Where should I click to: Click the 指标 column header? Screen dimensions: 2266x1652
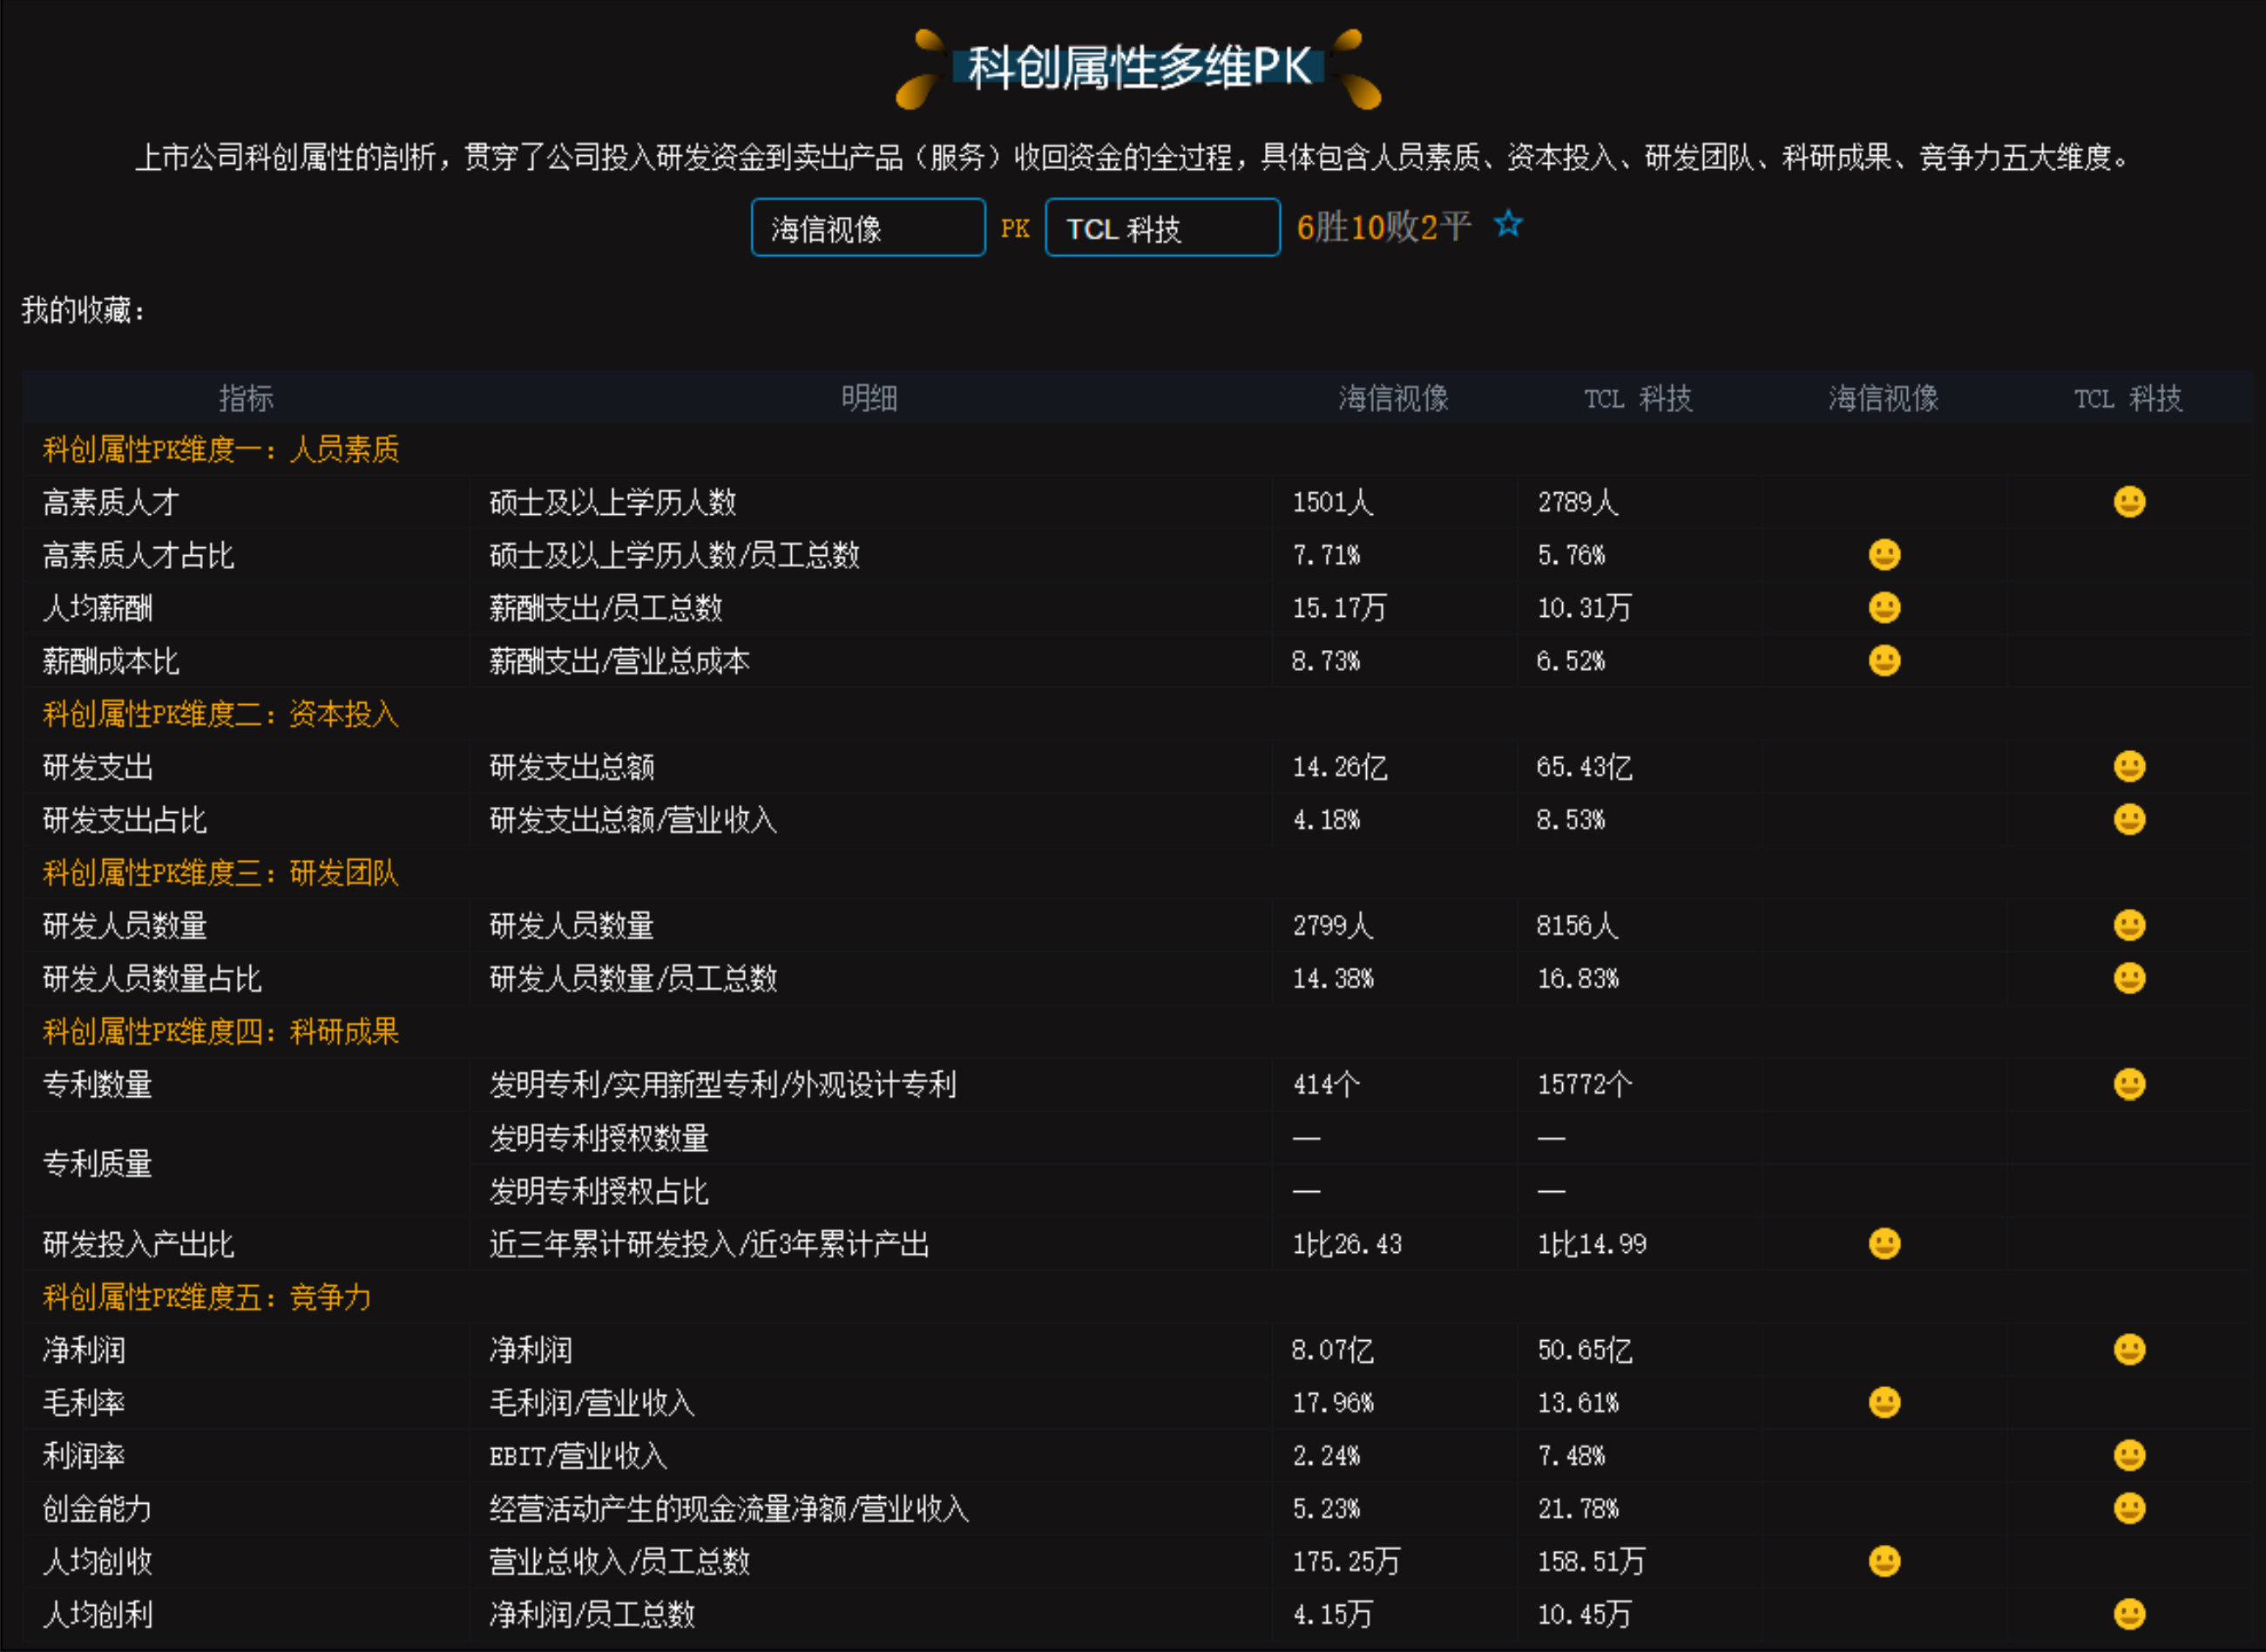coord(246,399)
